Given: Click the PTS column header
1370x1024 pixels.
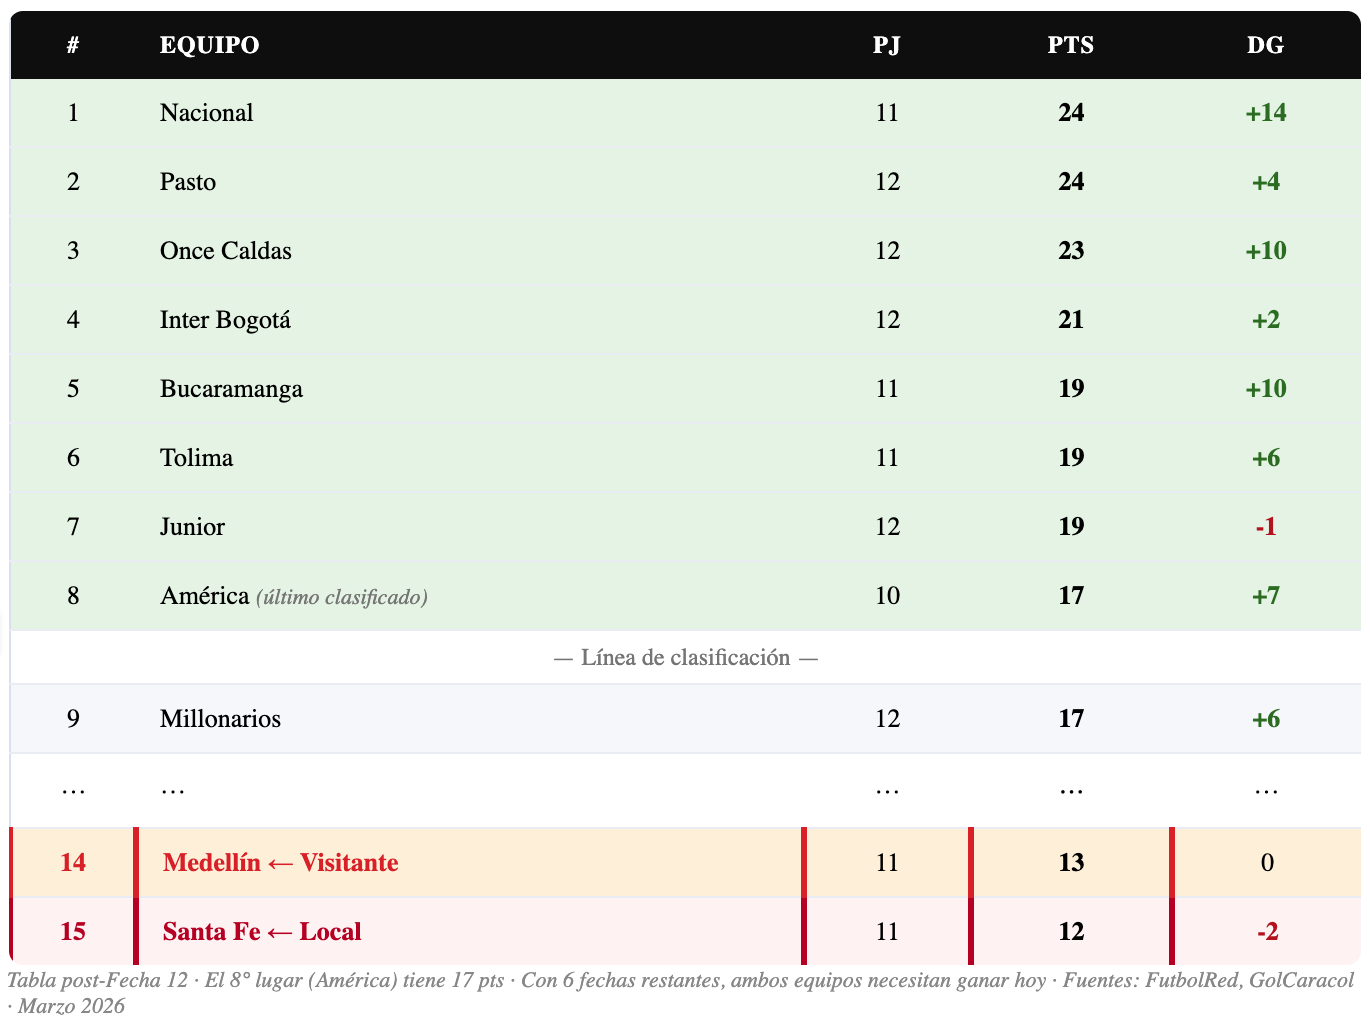Looking at the screenshot, I should click(1070, 45).
